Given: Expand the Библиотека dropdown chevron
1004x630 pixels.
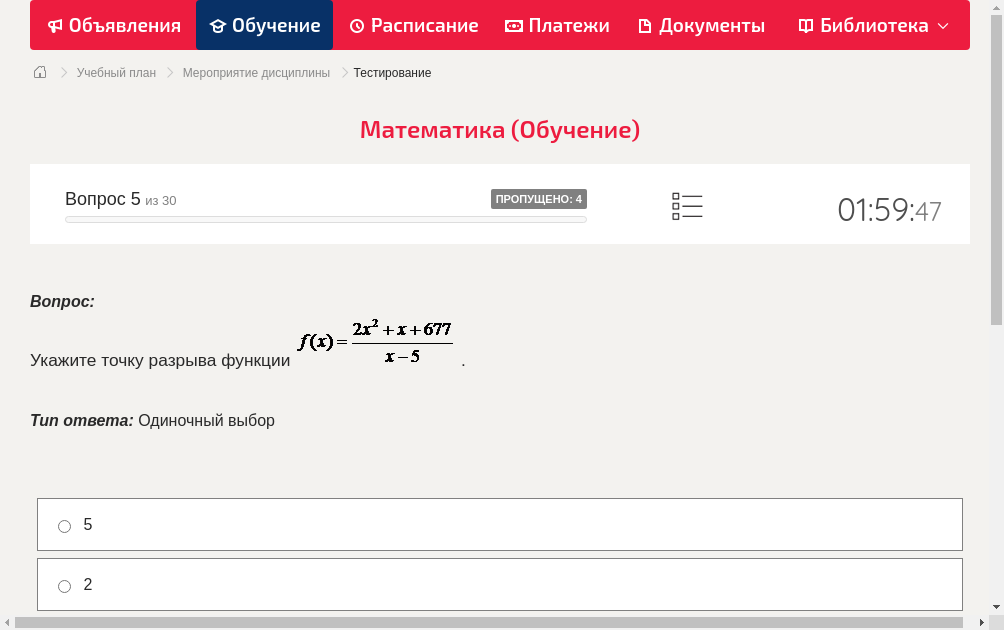Looking at the screenshot, I should [x=942, y=26].
